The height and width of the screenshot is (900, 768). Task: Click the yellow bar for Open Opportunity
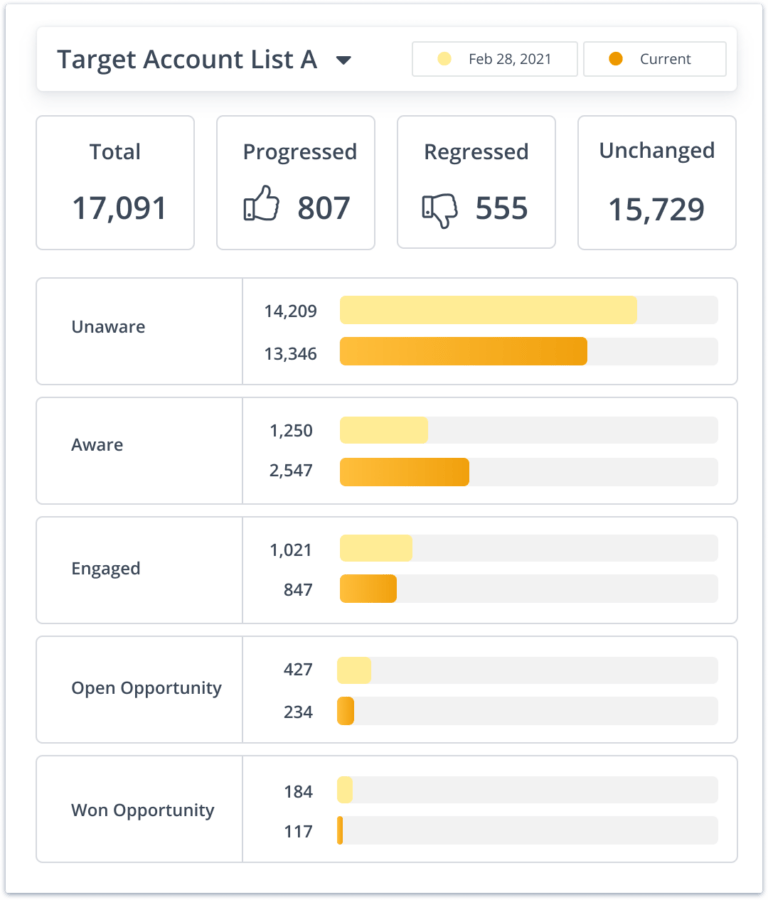[355, 669]
